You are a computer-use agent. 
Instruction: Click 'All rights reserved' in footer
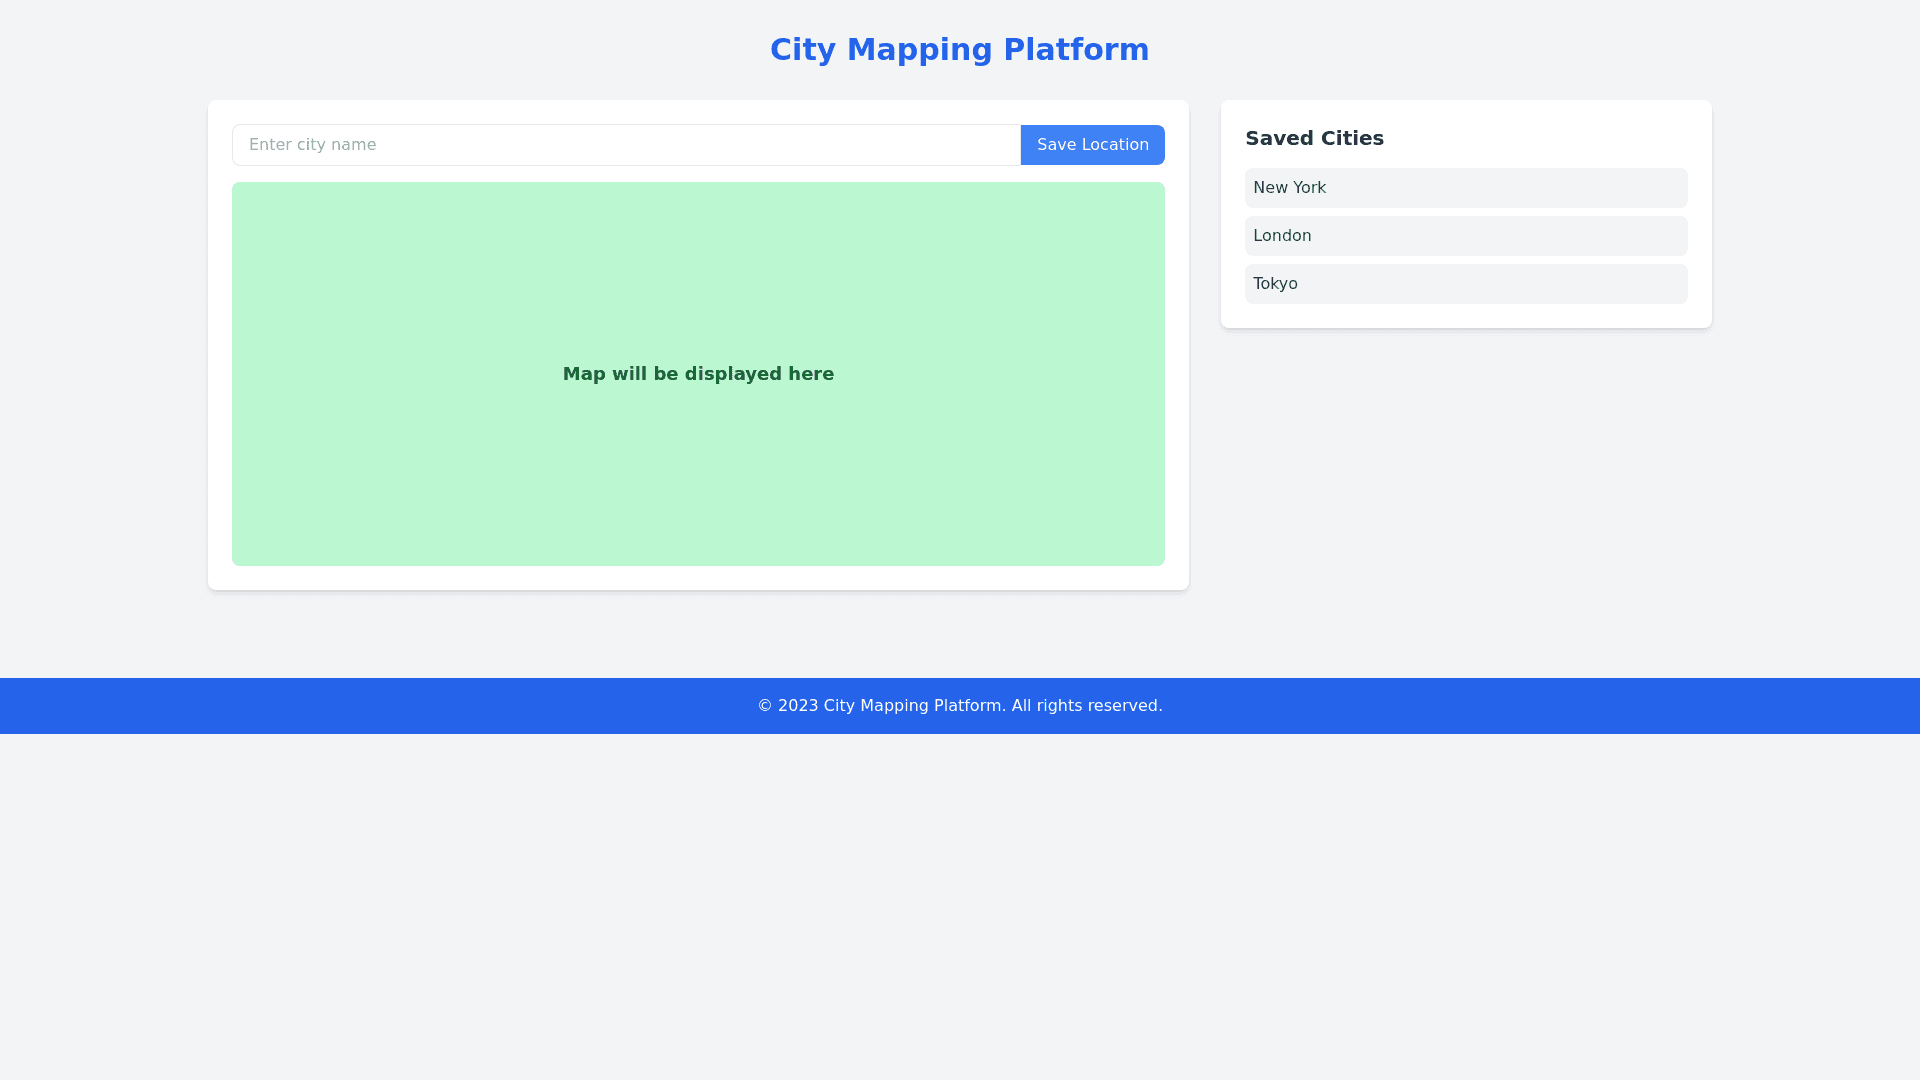[x=1085, y=706]
